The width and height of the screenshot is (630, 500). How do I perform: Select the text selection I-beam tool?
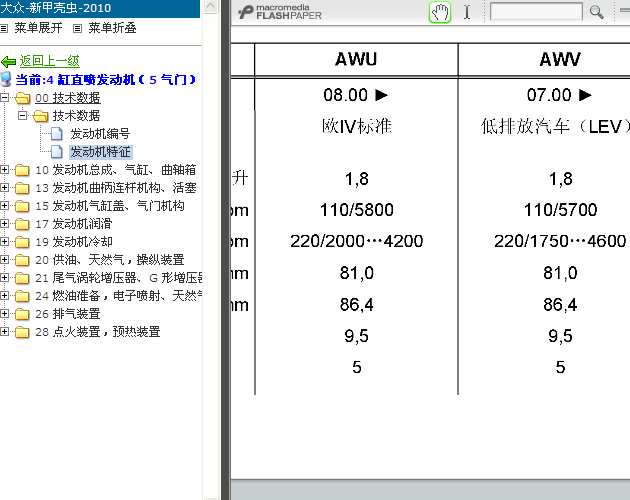click(467, 12)
